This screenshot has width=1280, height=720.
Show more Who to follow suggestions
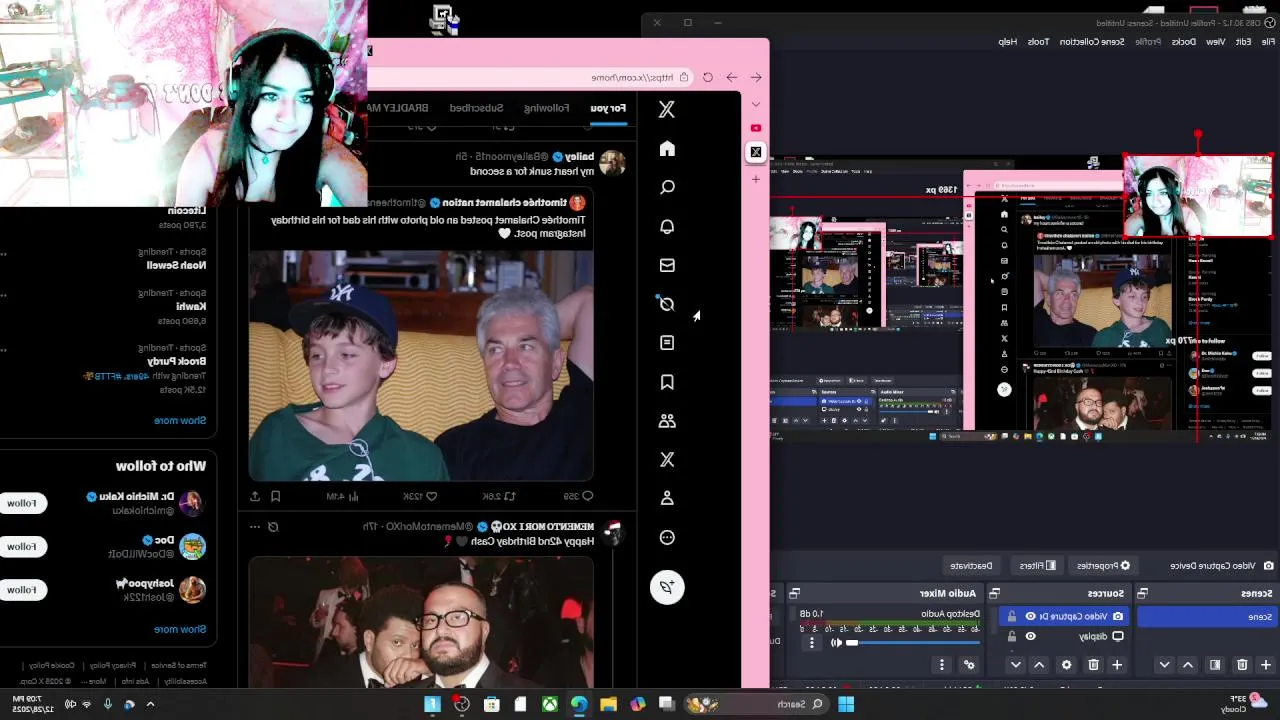click(180, 629)
